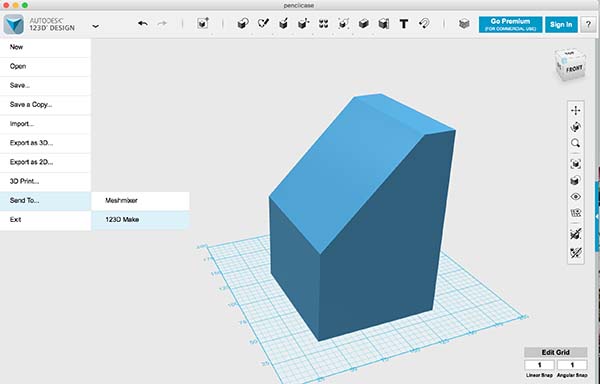The height and width of the screenshot is (384, 600).
Task: Undo the last action
Action: tap(143, 24)
